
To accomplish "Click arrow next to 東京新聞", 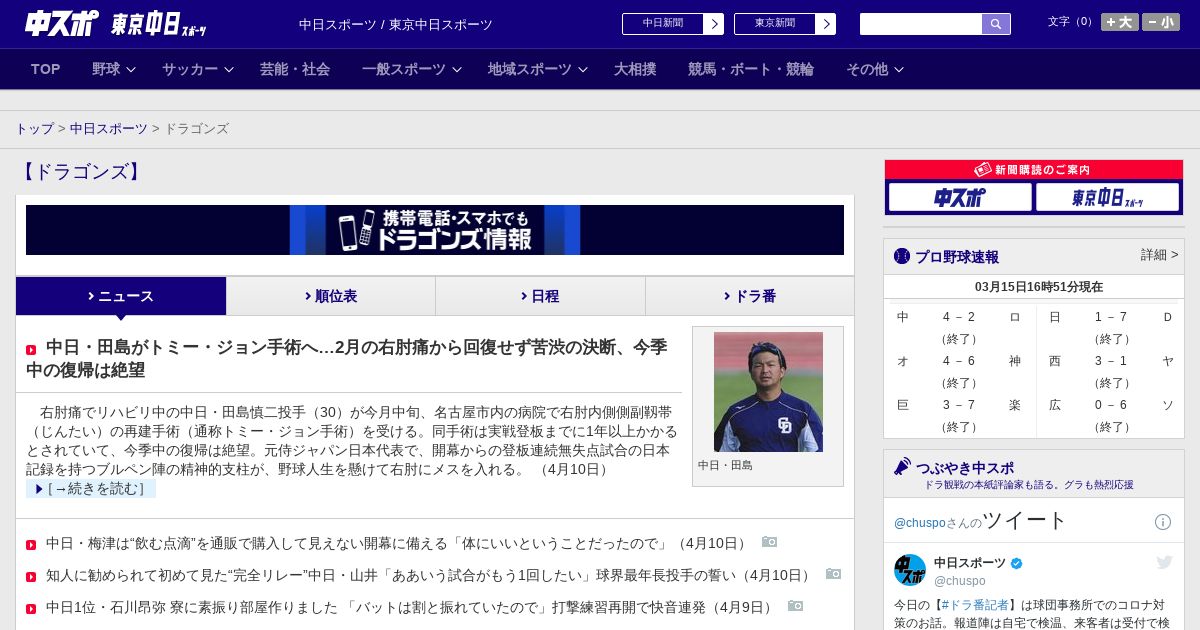I will [826, 24].
